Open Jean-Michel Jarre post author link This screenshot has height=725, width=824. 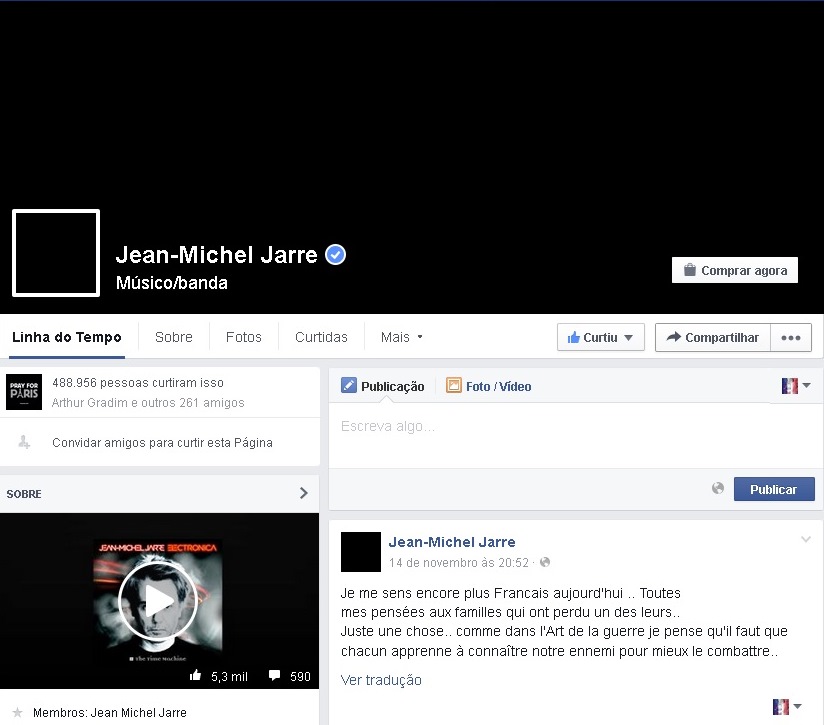(x=452, y=542)
